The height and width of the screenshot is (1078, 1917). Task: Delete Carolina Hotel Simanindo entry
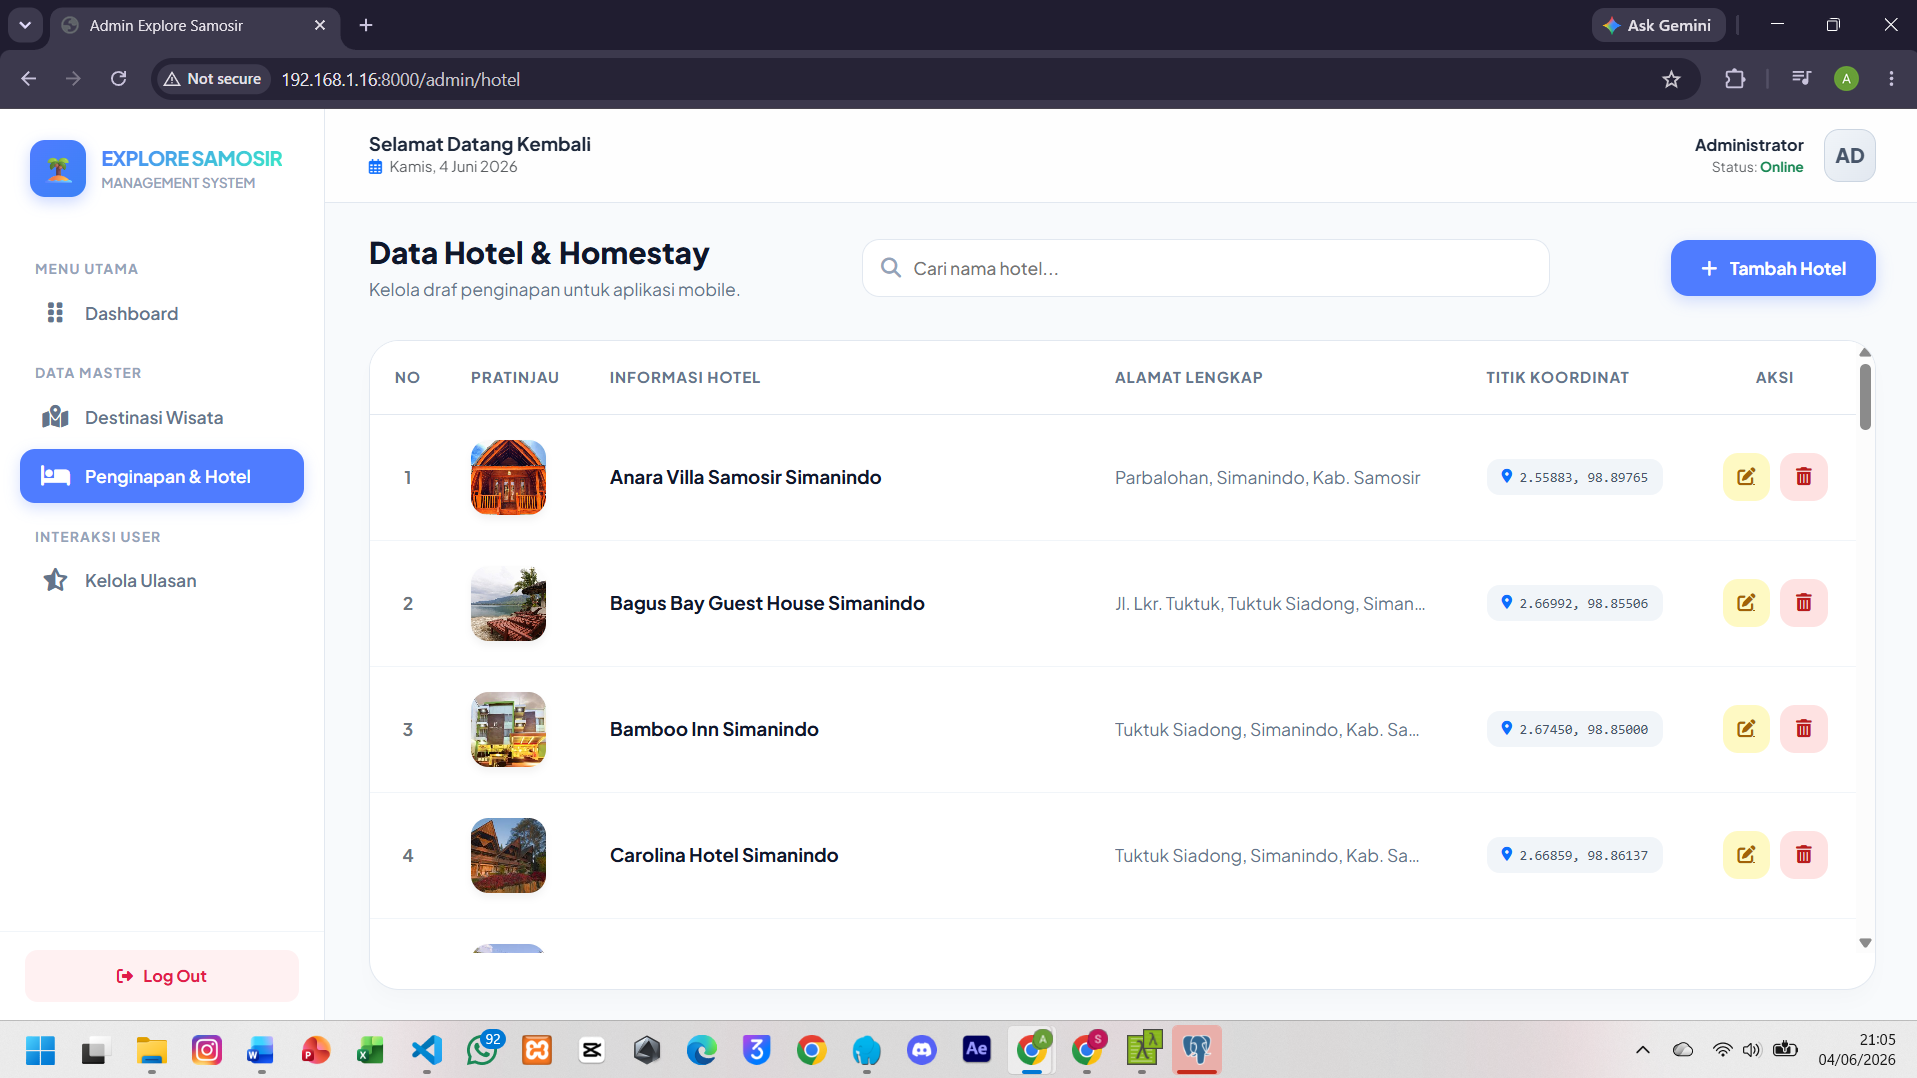point(1804,855)
